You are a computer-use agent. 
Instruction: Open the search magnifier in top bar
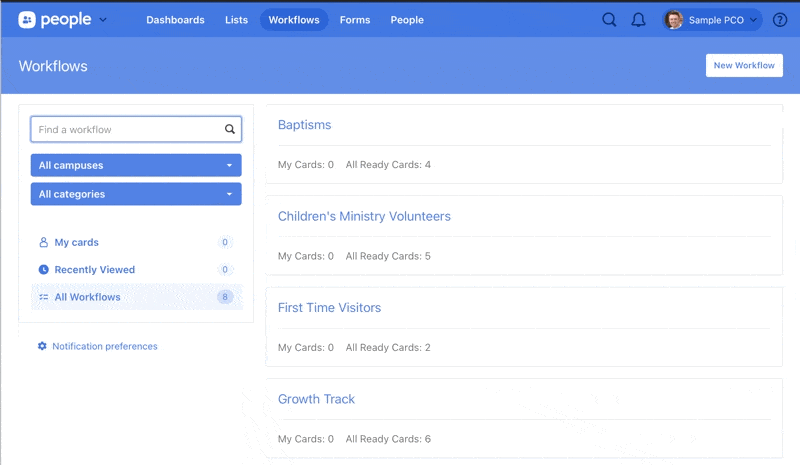609,20
